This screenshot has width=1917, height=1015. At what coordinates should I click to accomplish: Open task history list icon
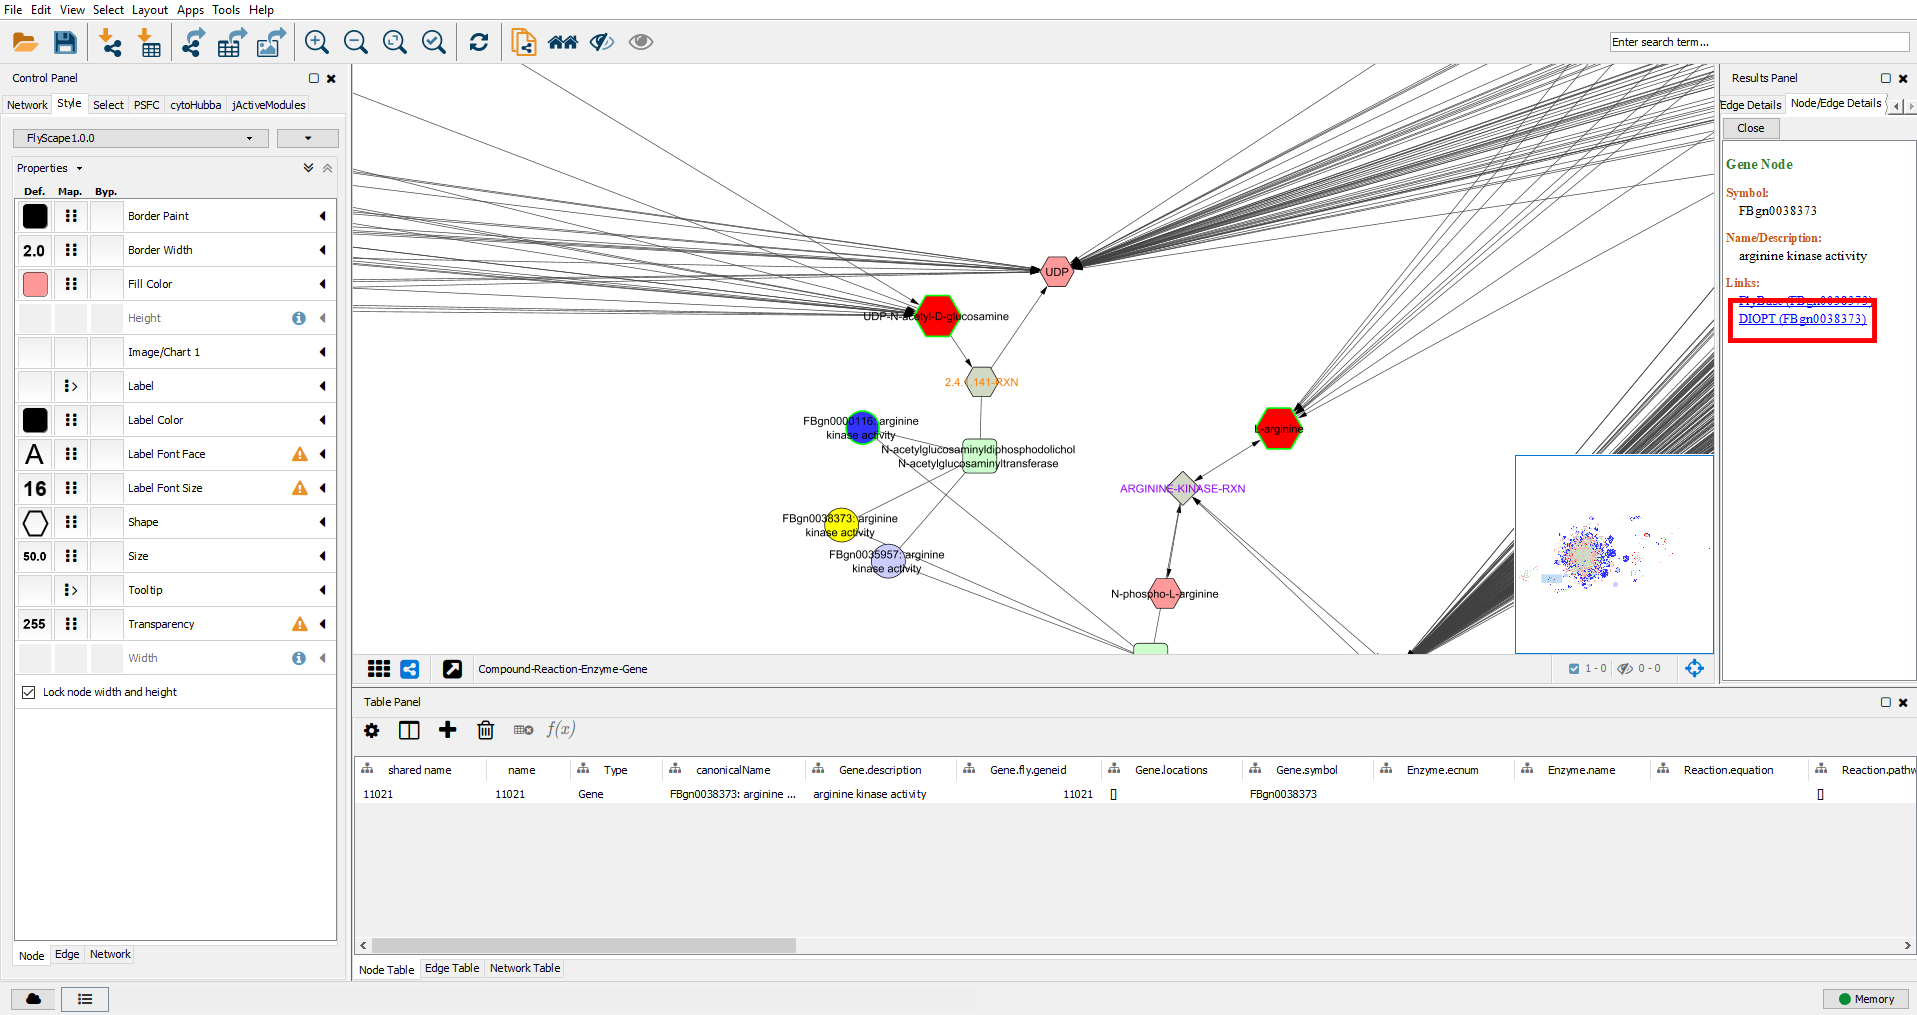85,999
